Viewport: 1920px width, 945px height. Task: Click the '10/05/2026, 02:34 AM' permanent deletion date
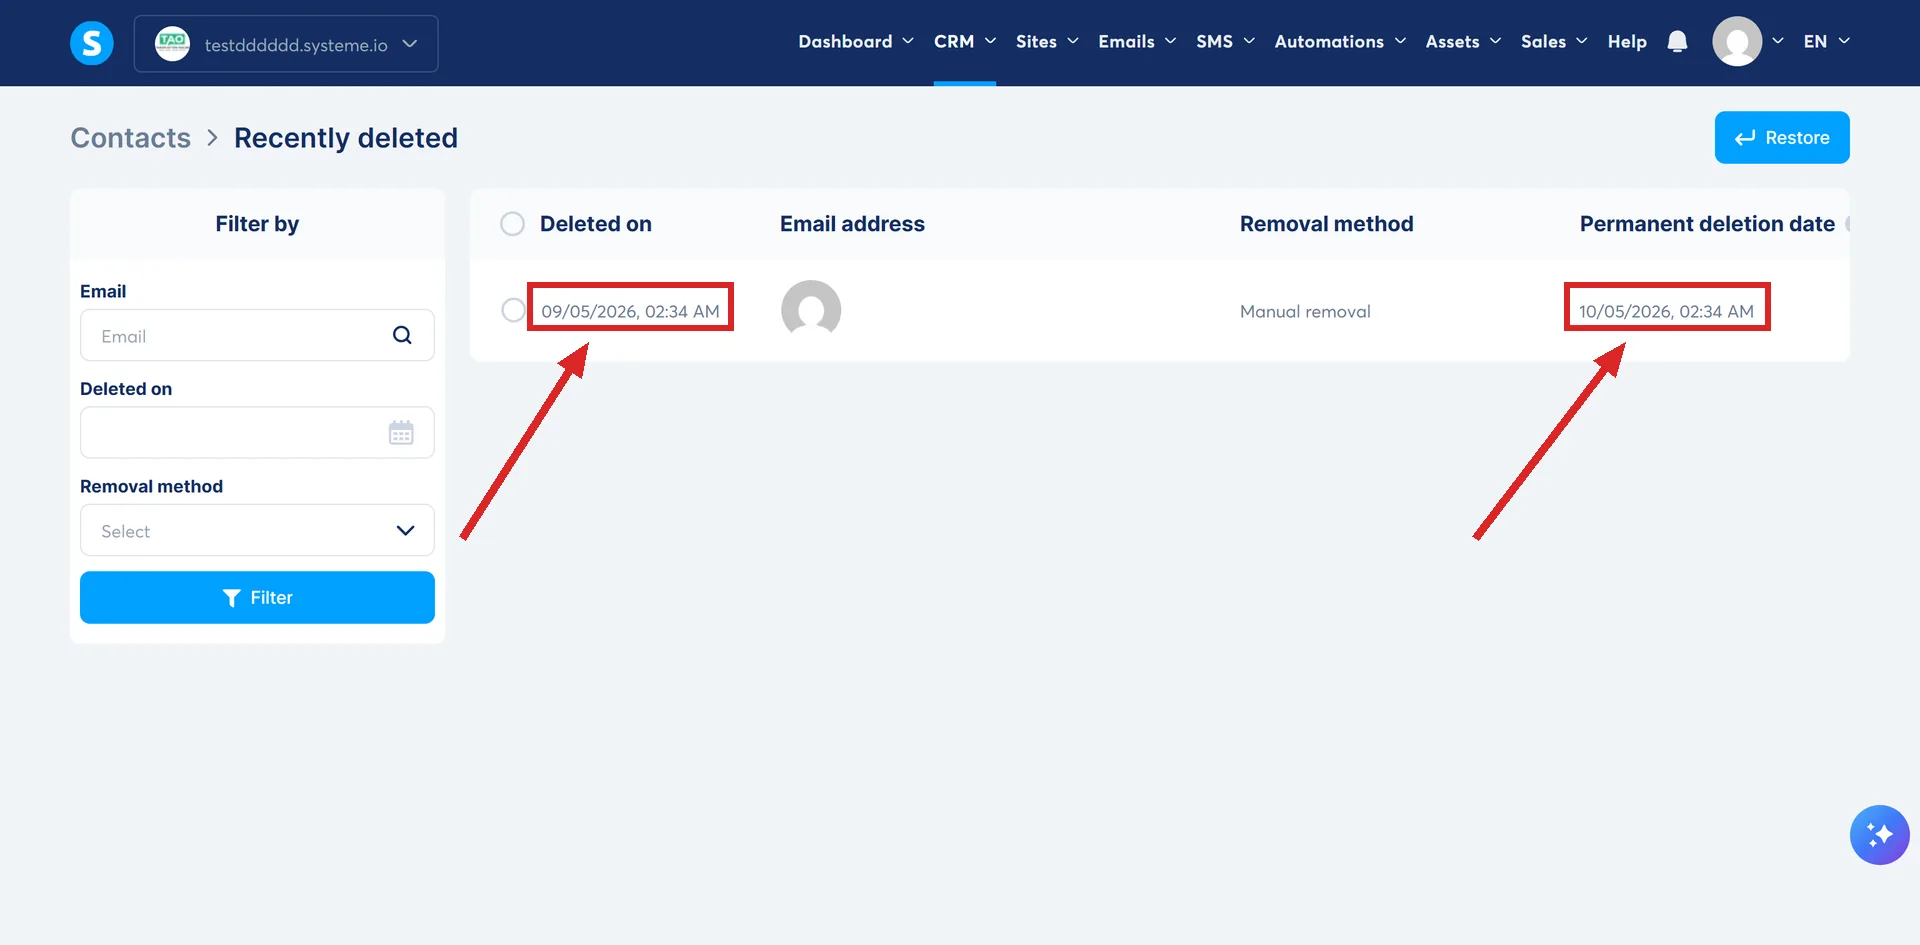pyautogui.click(x=1666, y=311)
